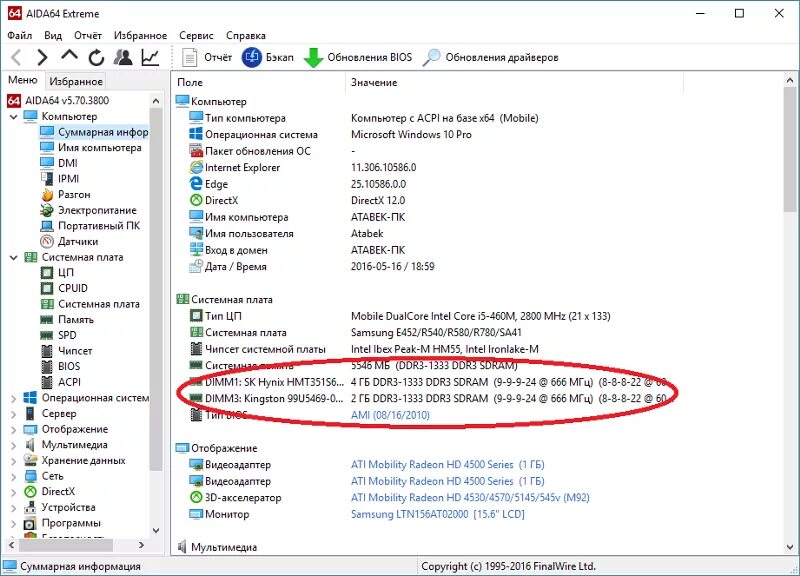The width and height of the screenshot is (800, 576).
Task: Open Samsung LTN156AT02000 monitor link
Action: (x=438, y=514)
